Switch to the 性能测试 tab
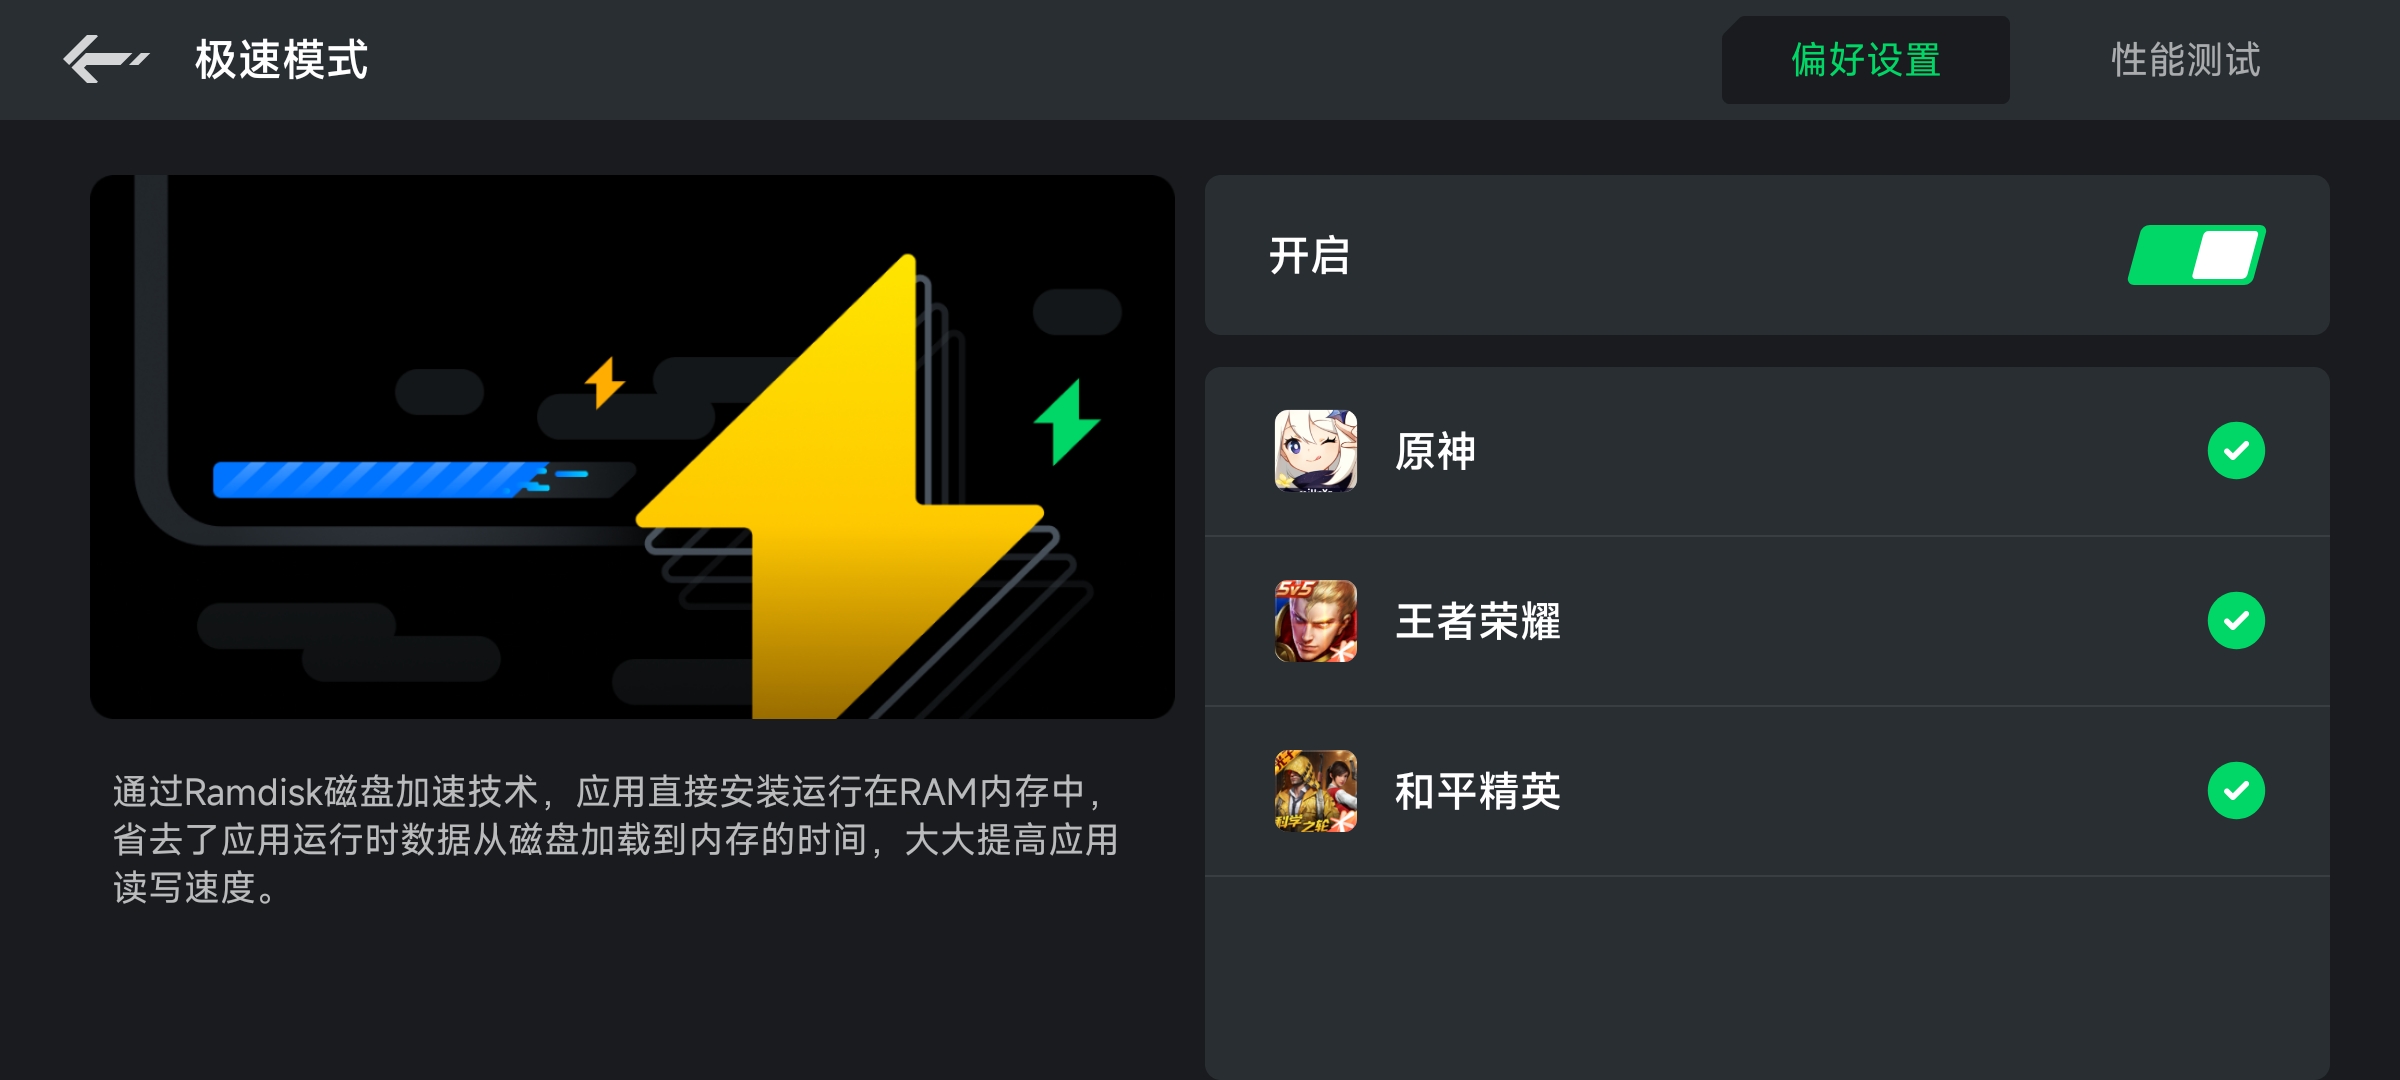The image size is (2400, 1080). [x=2186, y=60]
